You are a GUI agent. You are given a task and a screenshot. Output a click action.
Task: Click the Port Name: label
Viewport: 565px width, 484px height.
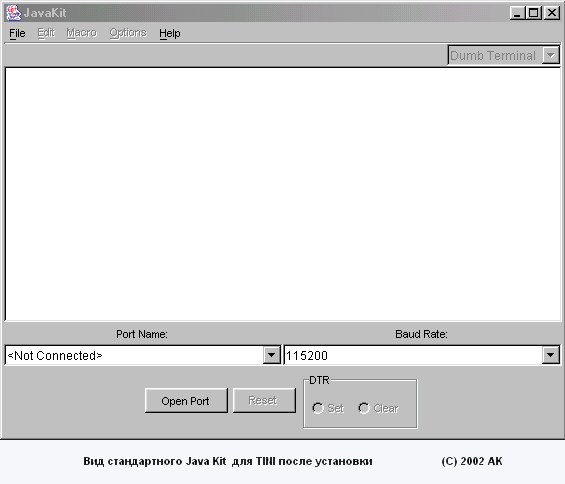[142, 334]
